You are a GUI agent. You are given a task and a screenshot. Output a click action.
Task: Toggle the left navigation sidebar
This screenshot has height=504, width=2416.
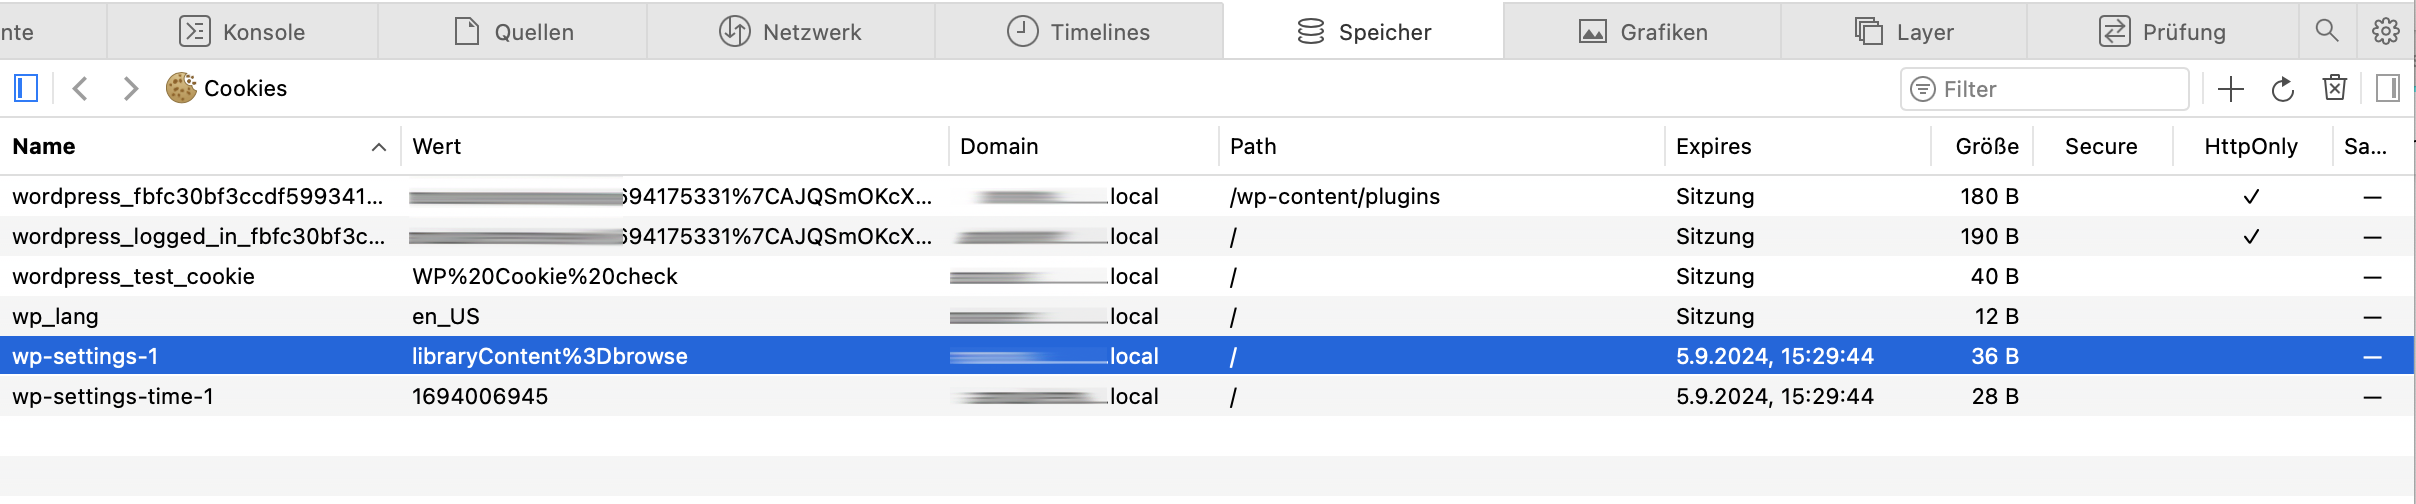pos(26,88)
